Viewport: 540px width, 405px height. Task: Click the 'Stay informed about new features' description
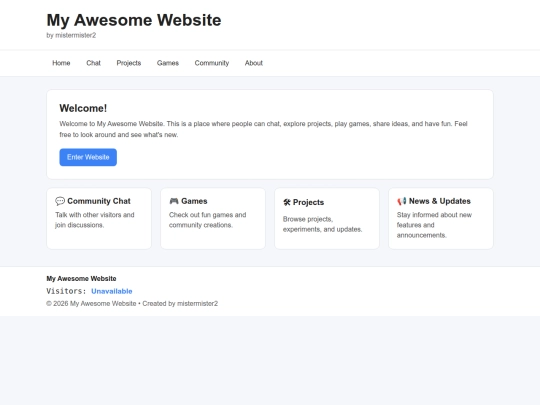434,225
